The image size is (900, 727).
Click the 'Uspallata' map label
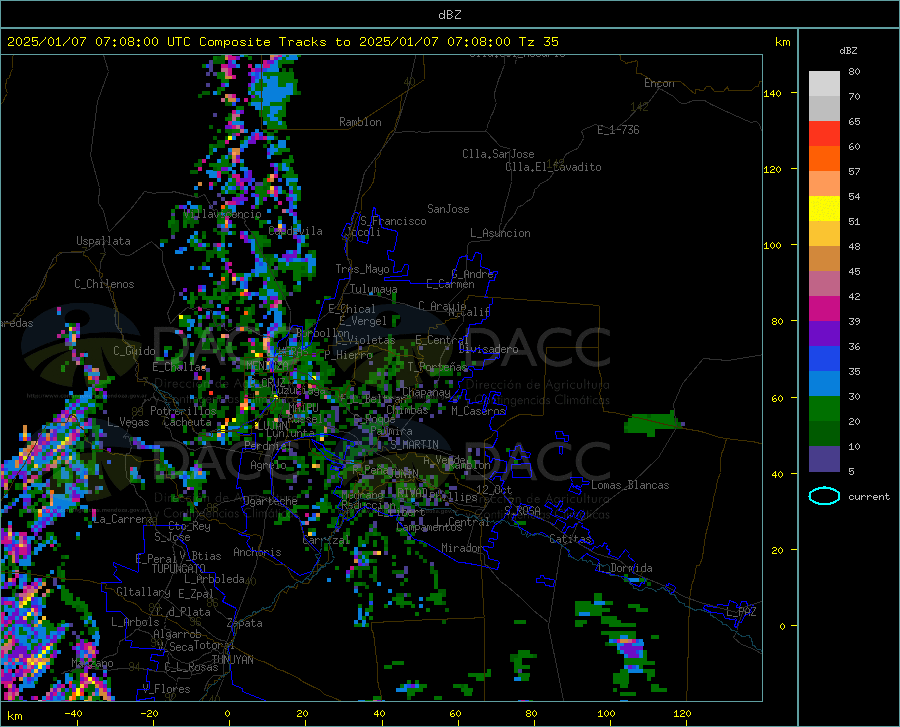tap(103, 241)
